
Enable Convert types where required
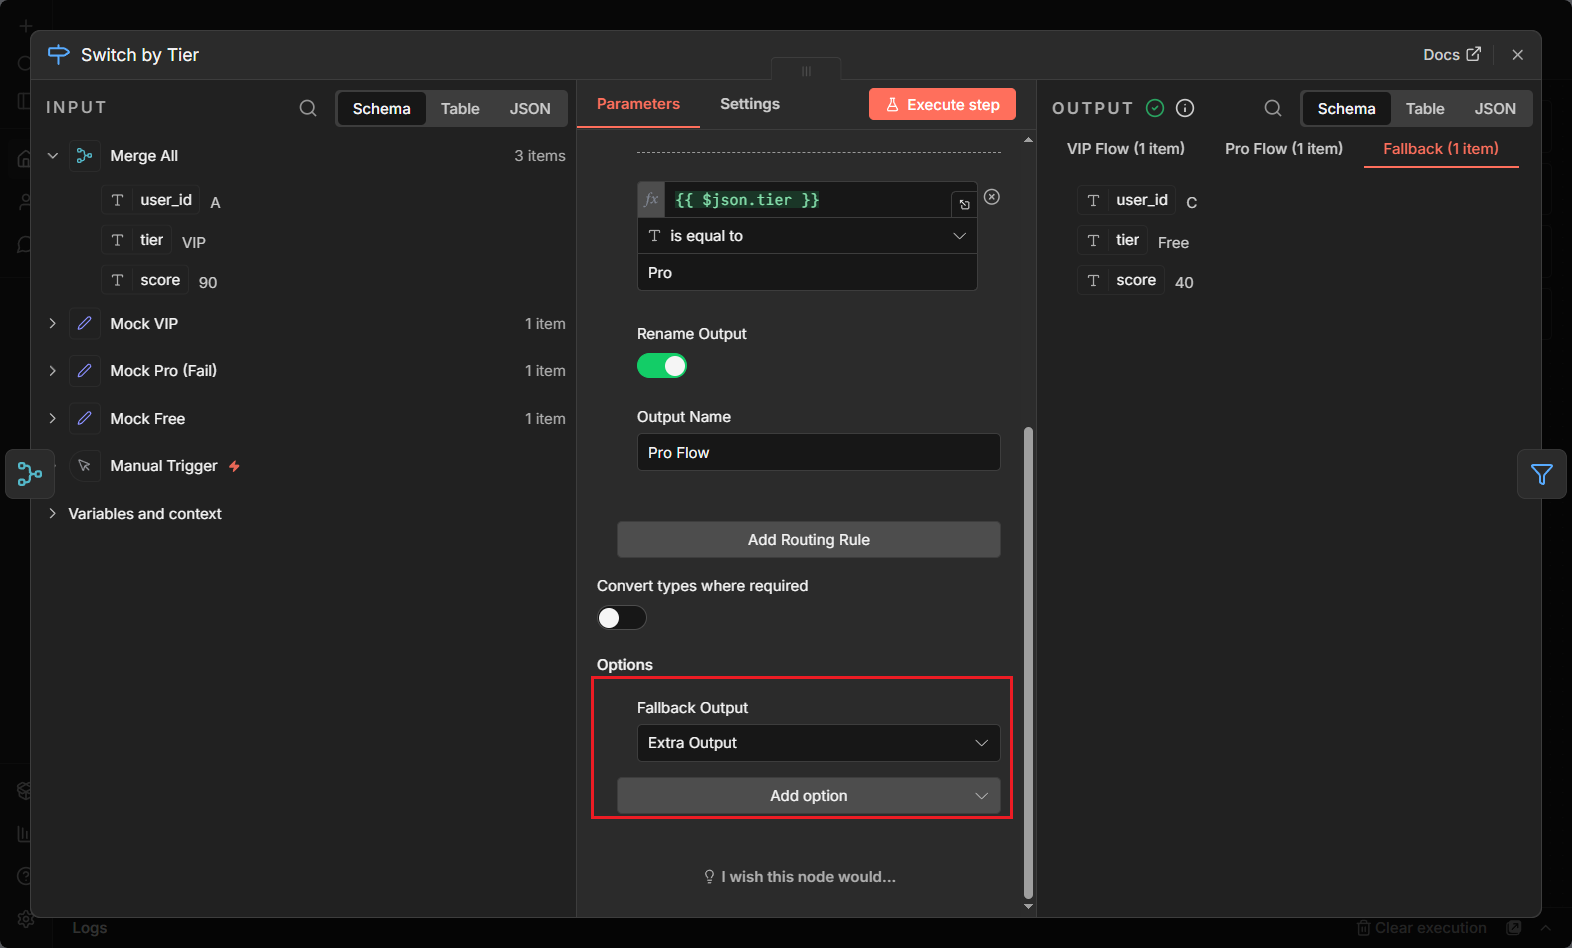click(621, 618)
